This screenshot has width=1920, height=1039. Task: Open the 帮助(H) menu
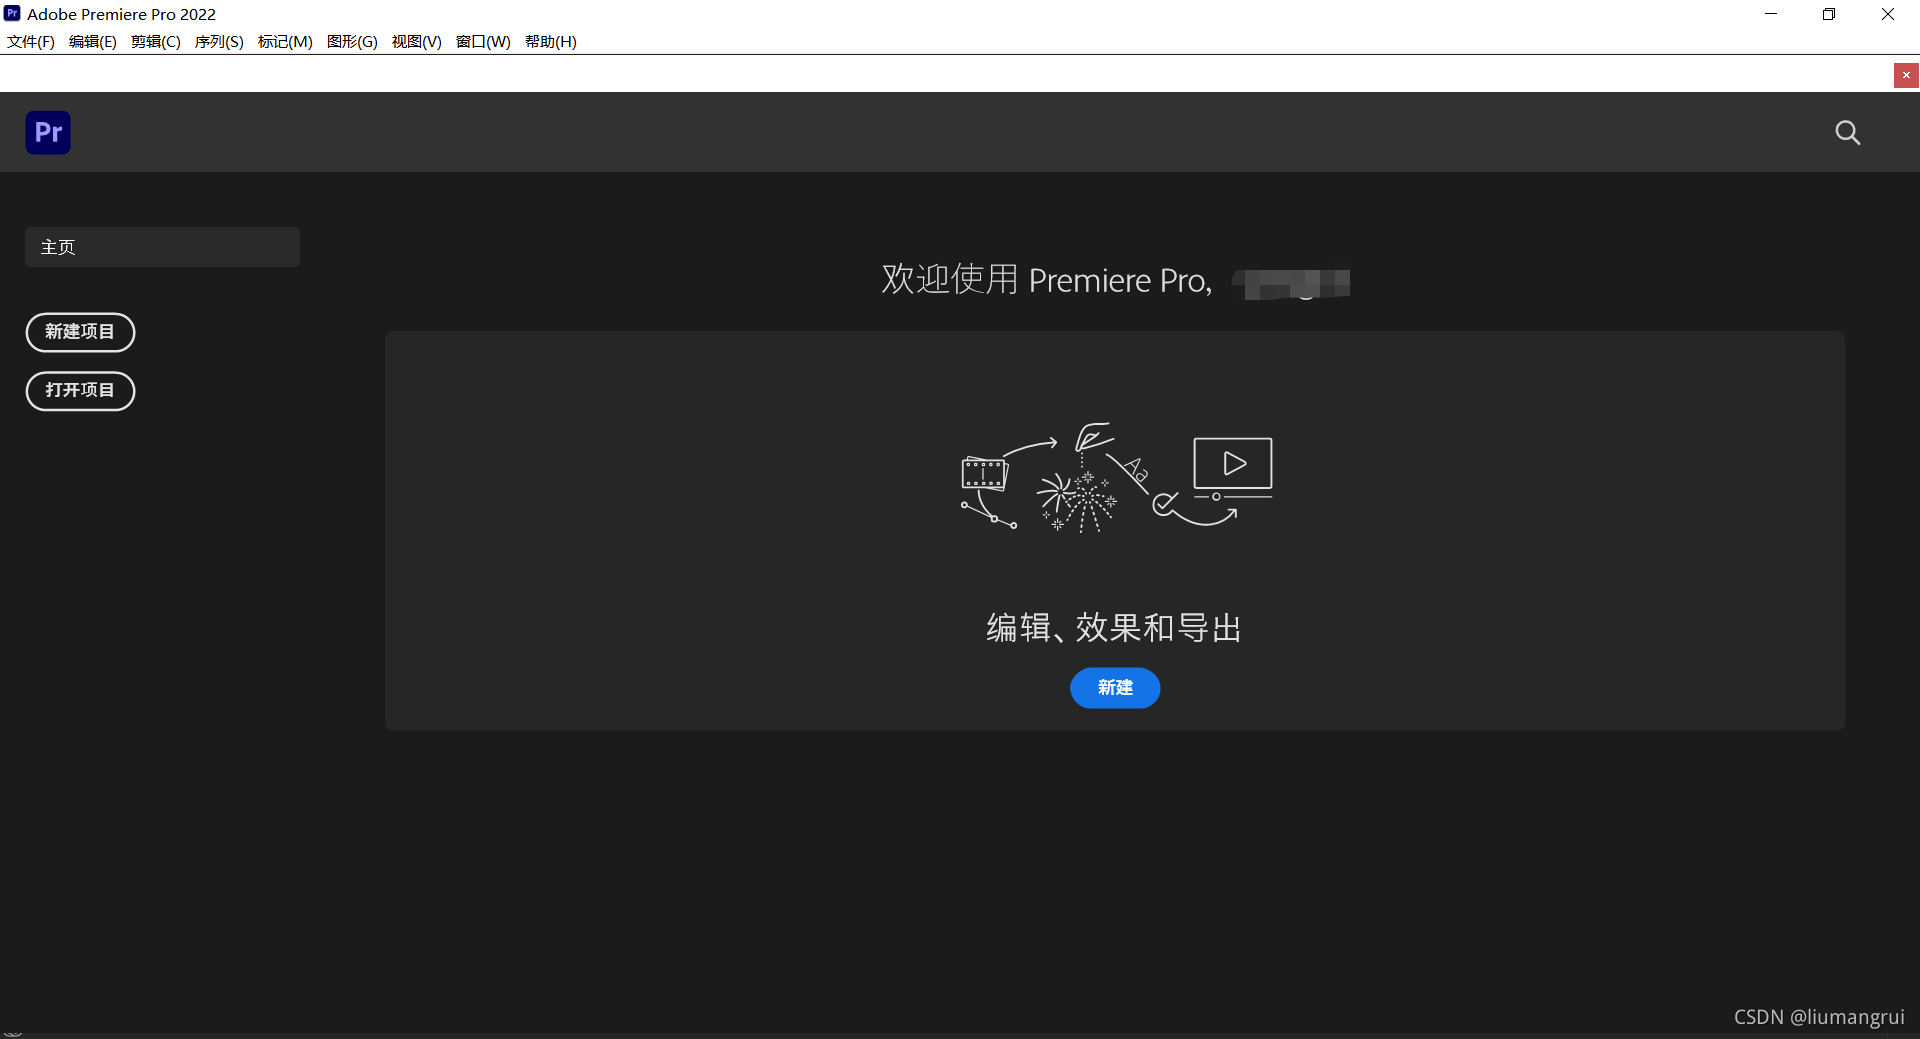pos(551,41)
